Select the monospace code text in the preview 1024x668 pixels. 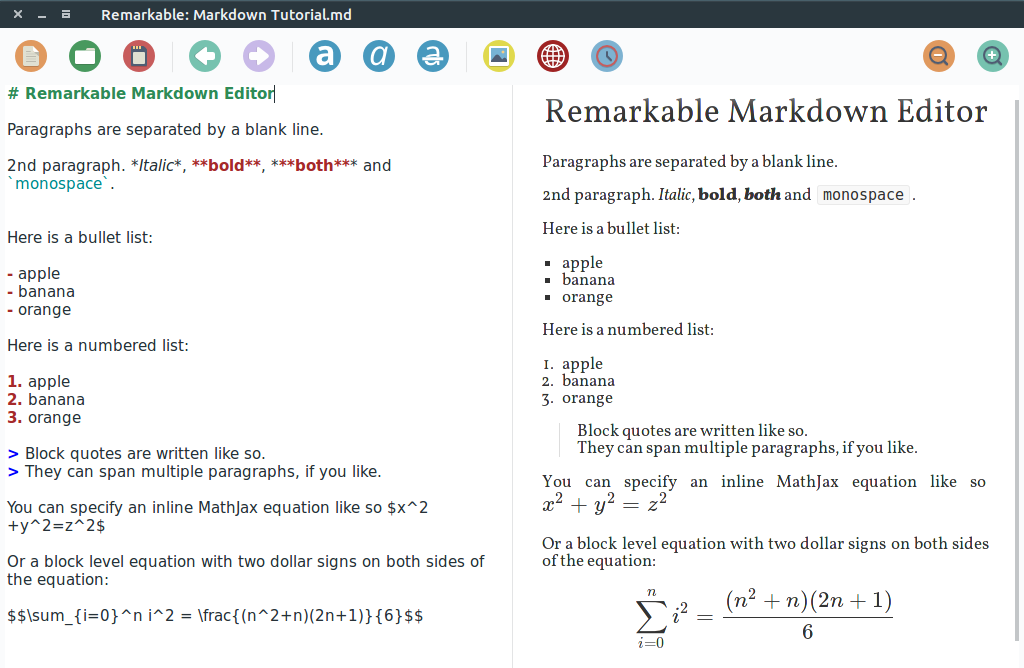click(x=862, y=194)
